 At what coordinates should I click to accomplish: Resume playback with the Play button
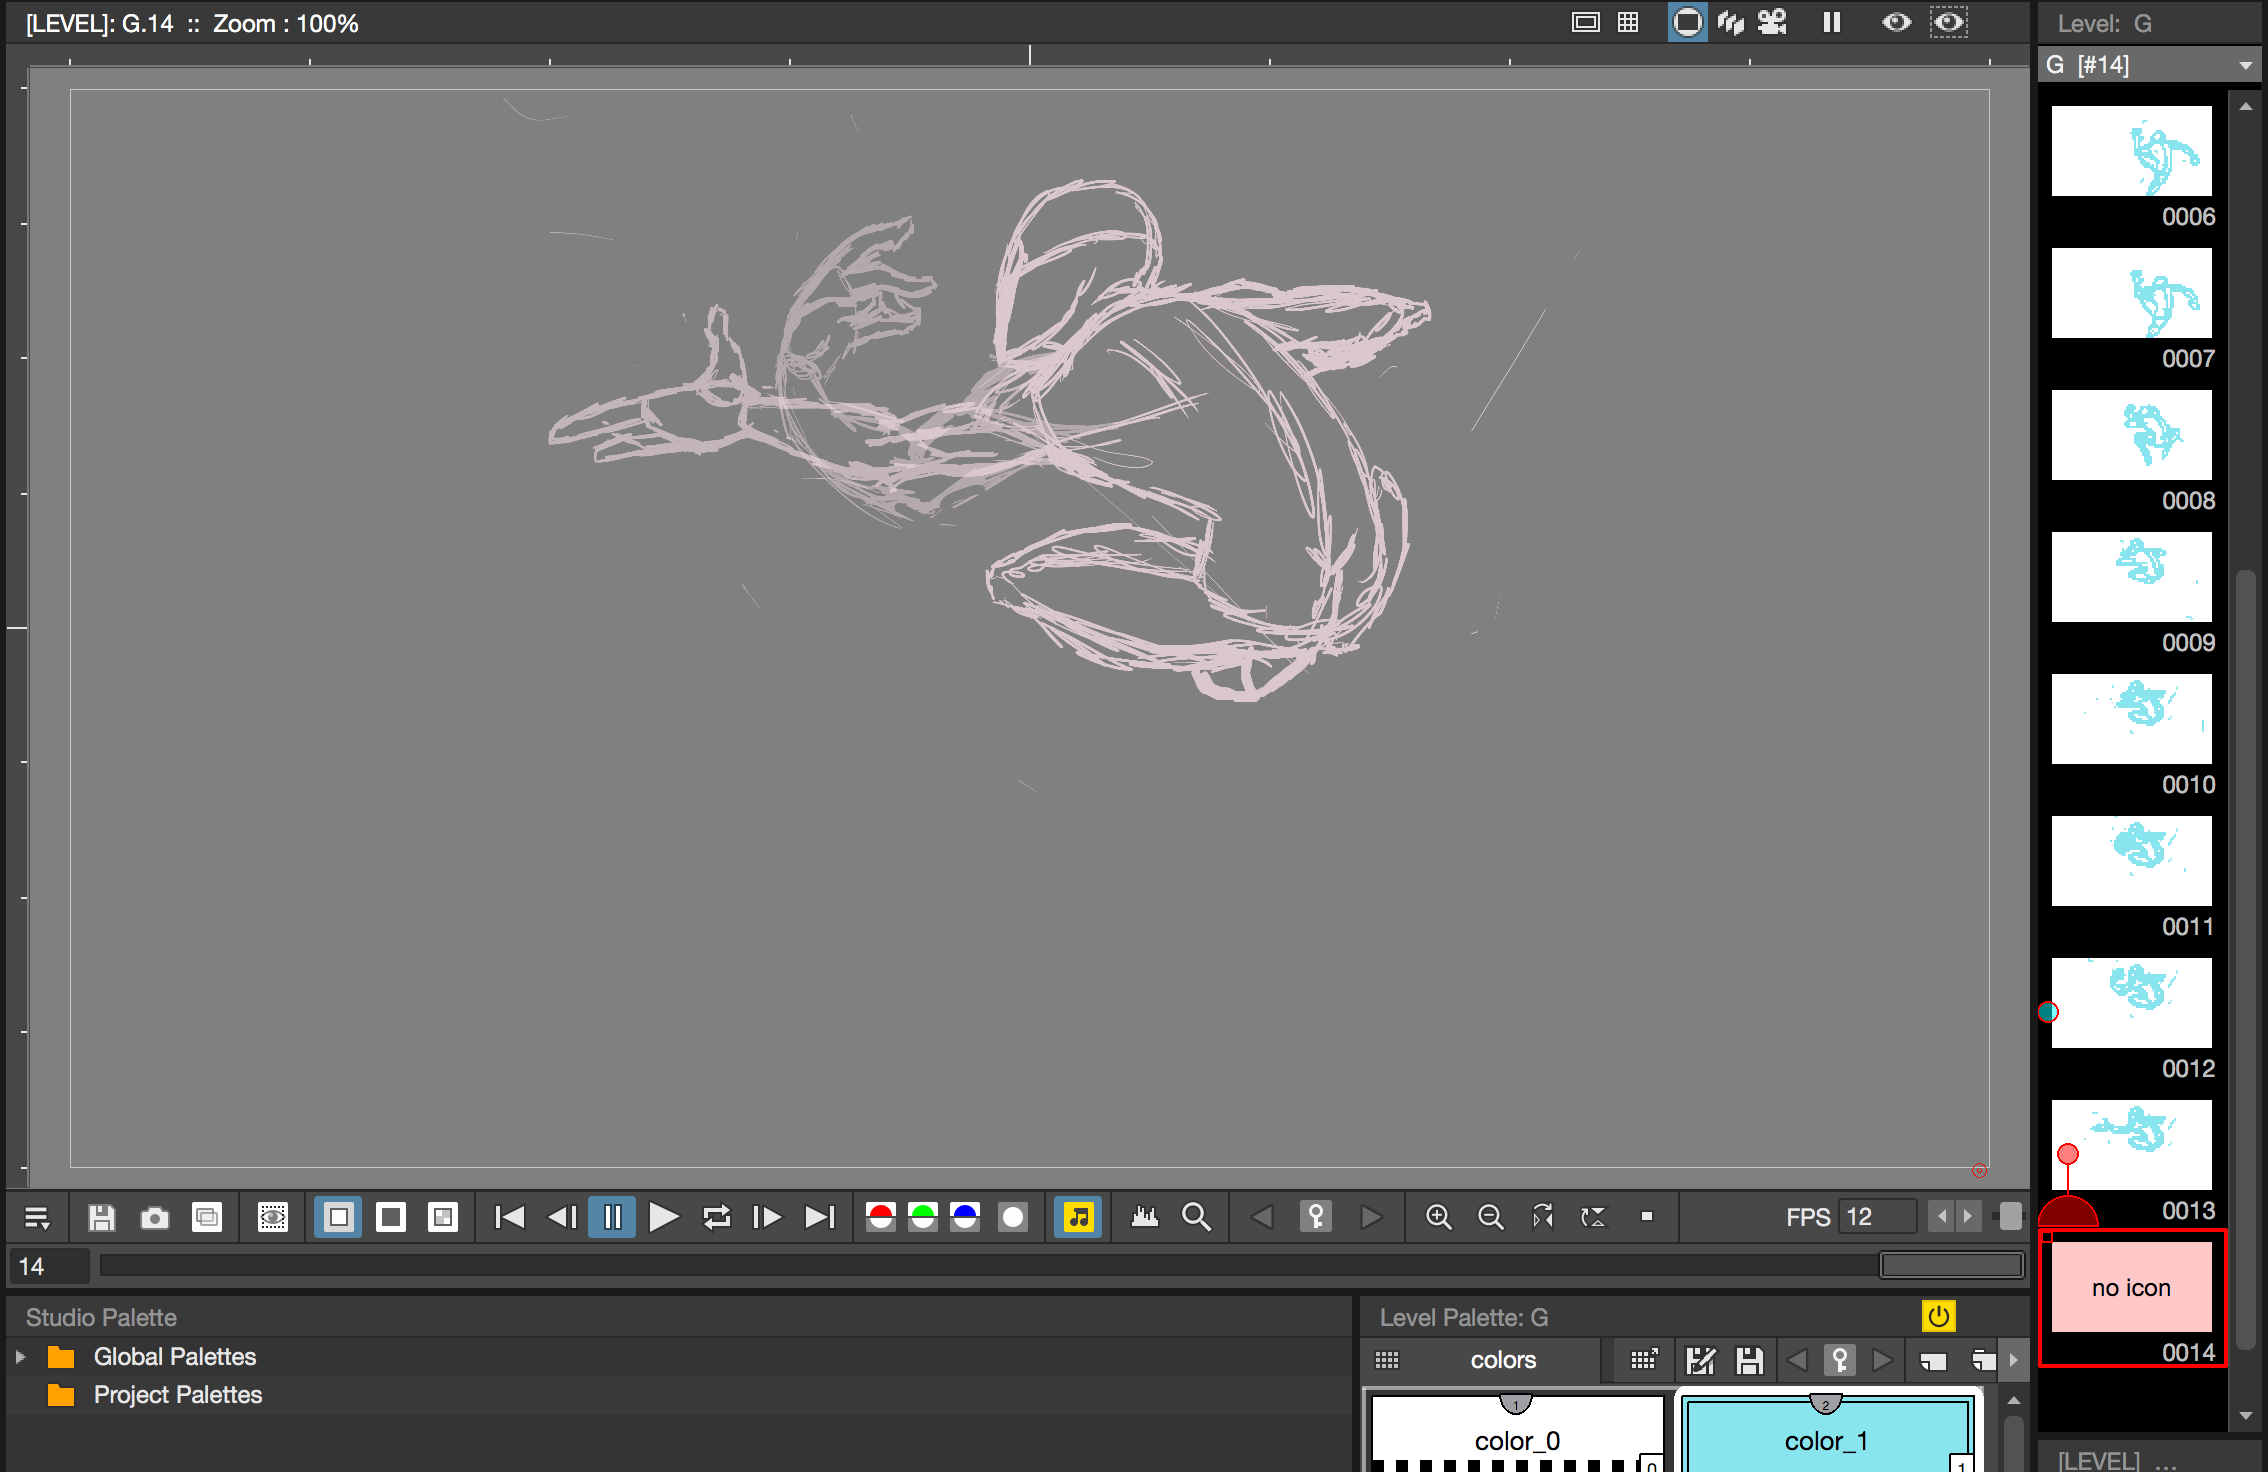tap(663, 1217)
